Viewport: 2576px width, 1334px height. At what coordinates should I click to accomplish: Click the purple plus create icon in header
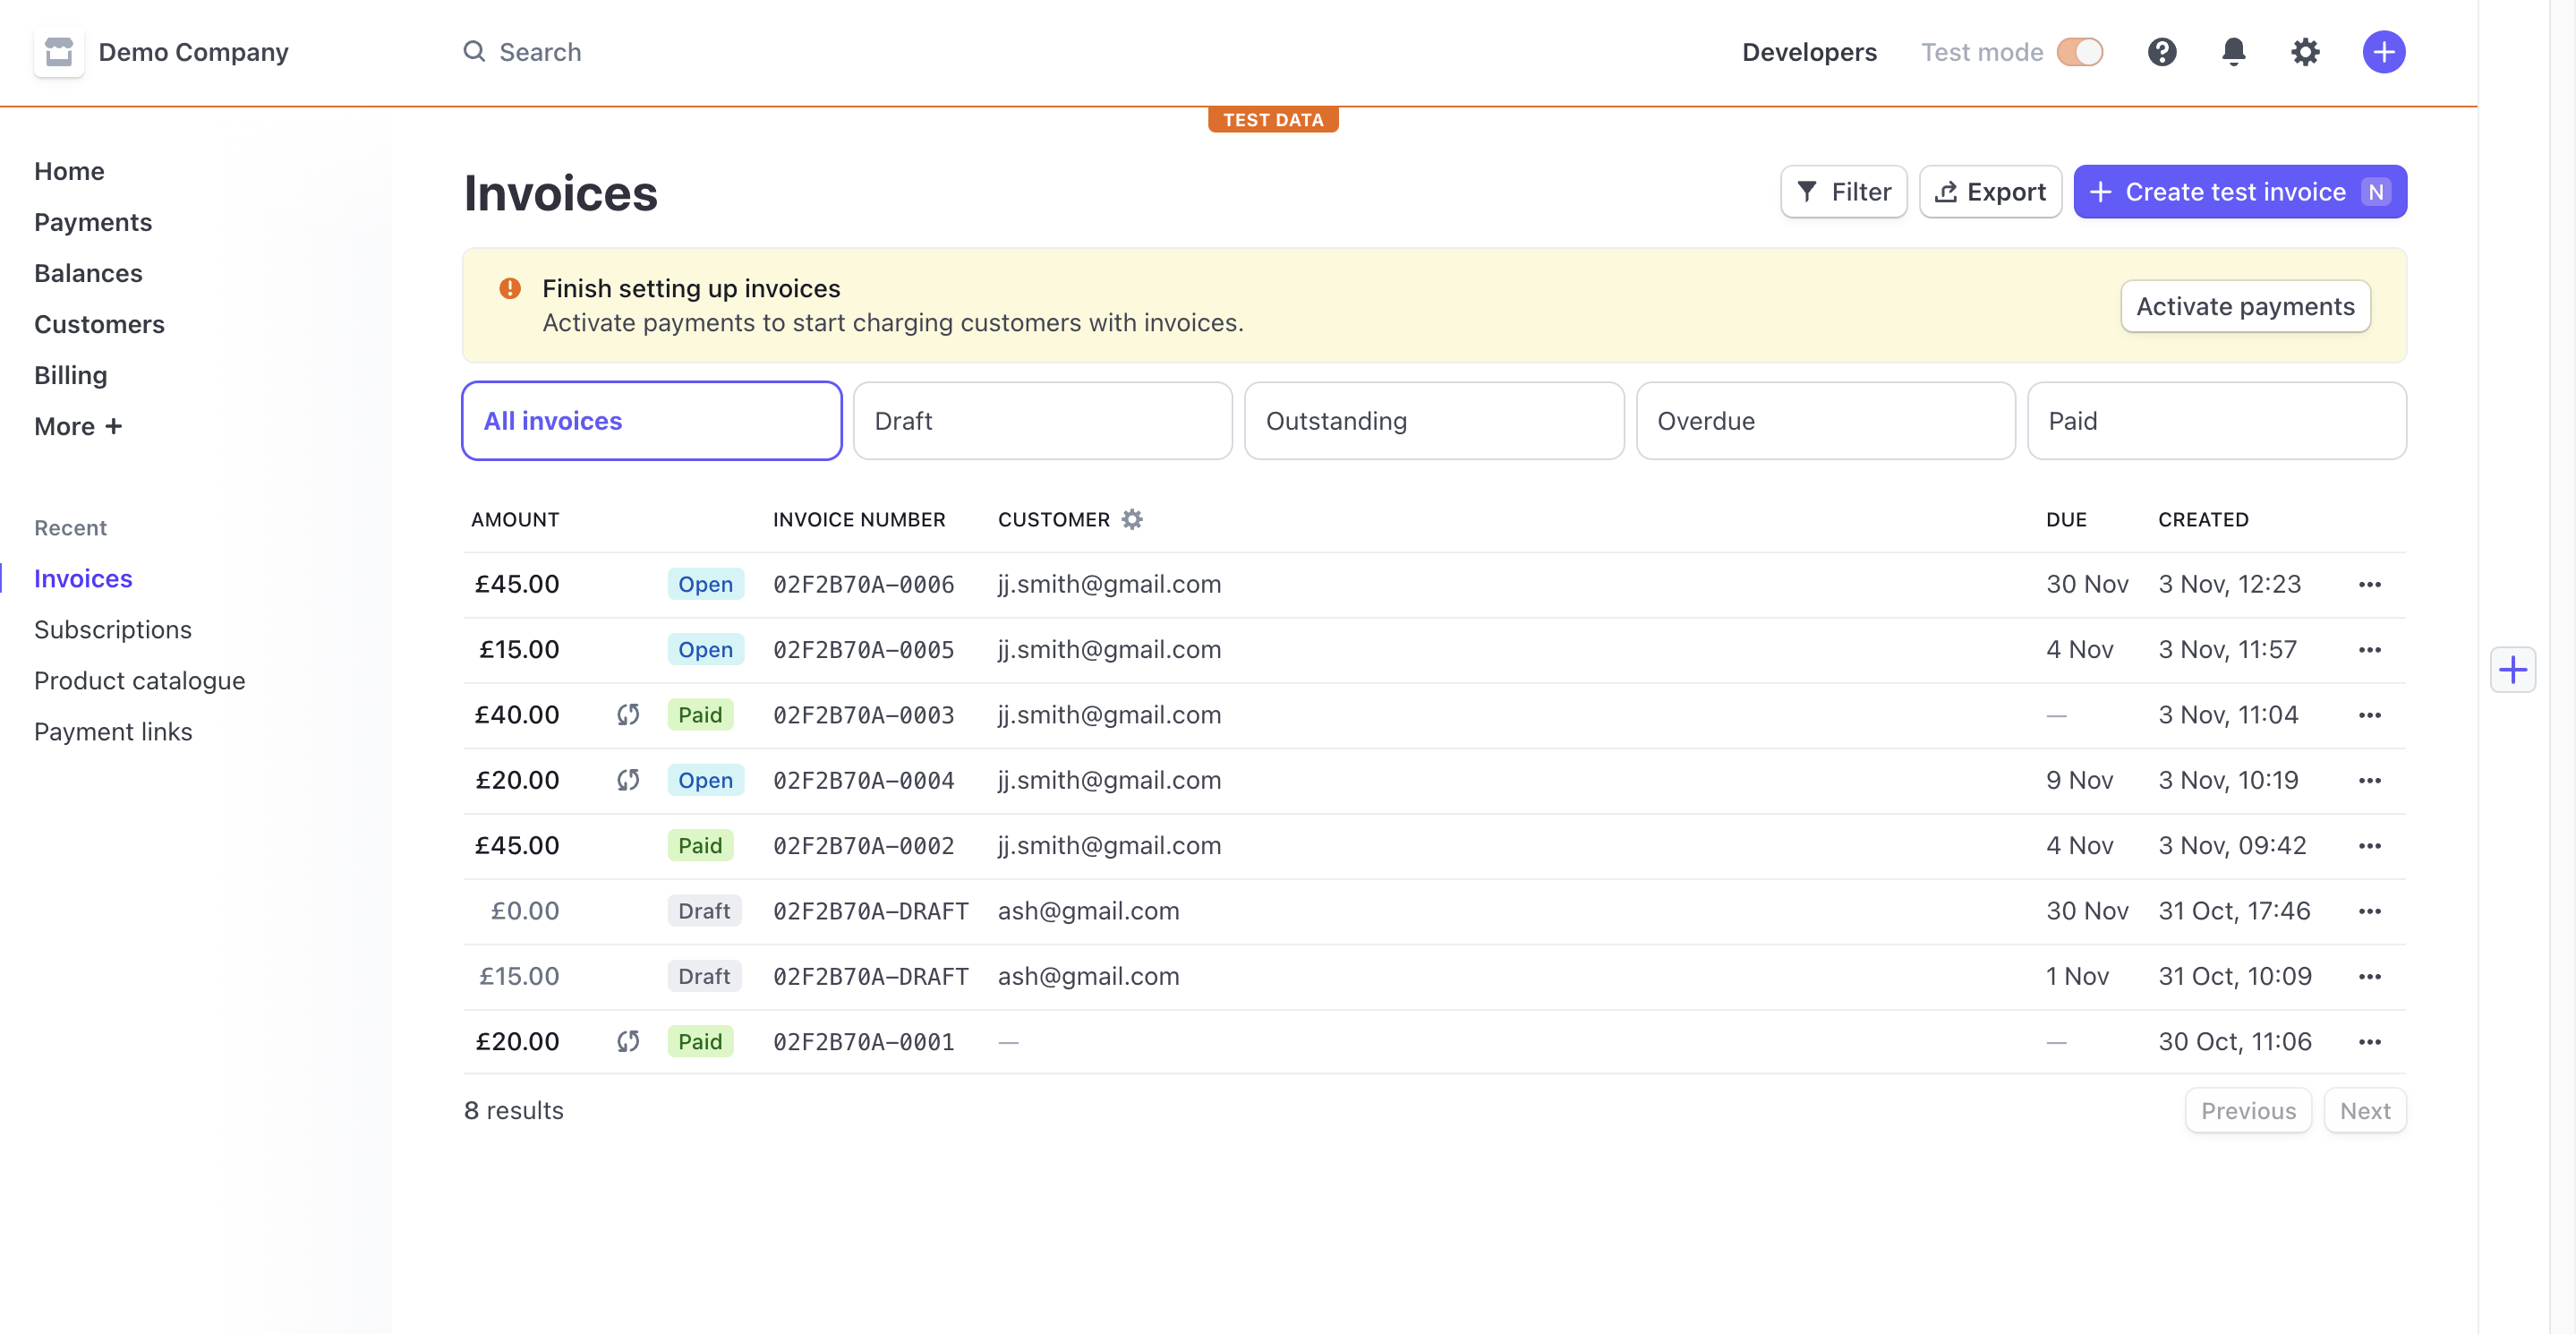point(2383,52)
